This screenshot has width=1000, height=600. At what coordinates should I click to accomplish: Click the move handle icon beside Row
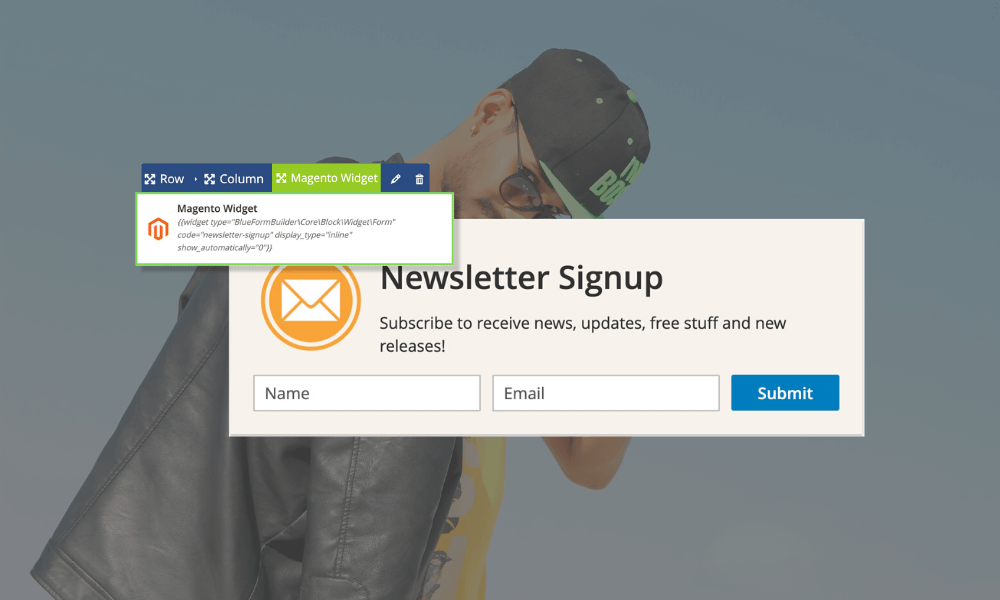point(150,179)
